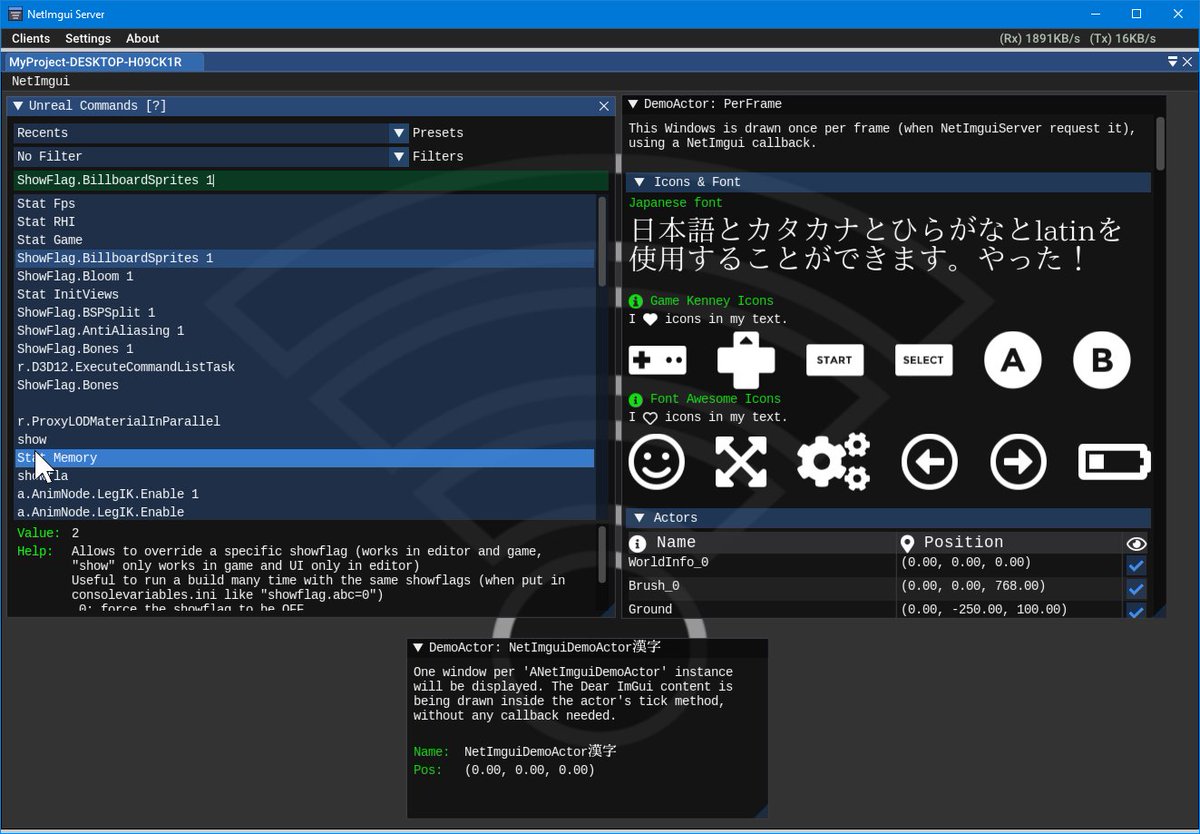Click the circled right arrow icon
Viewport: 1200px width, 834px height.
click(1019, 463)
